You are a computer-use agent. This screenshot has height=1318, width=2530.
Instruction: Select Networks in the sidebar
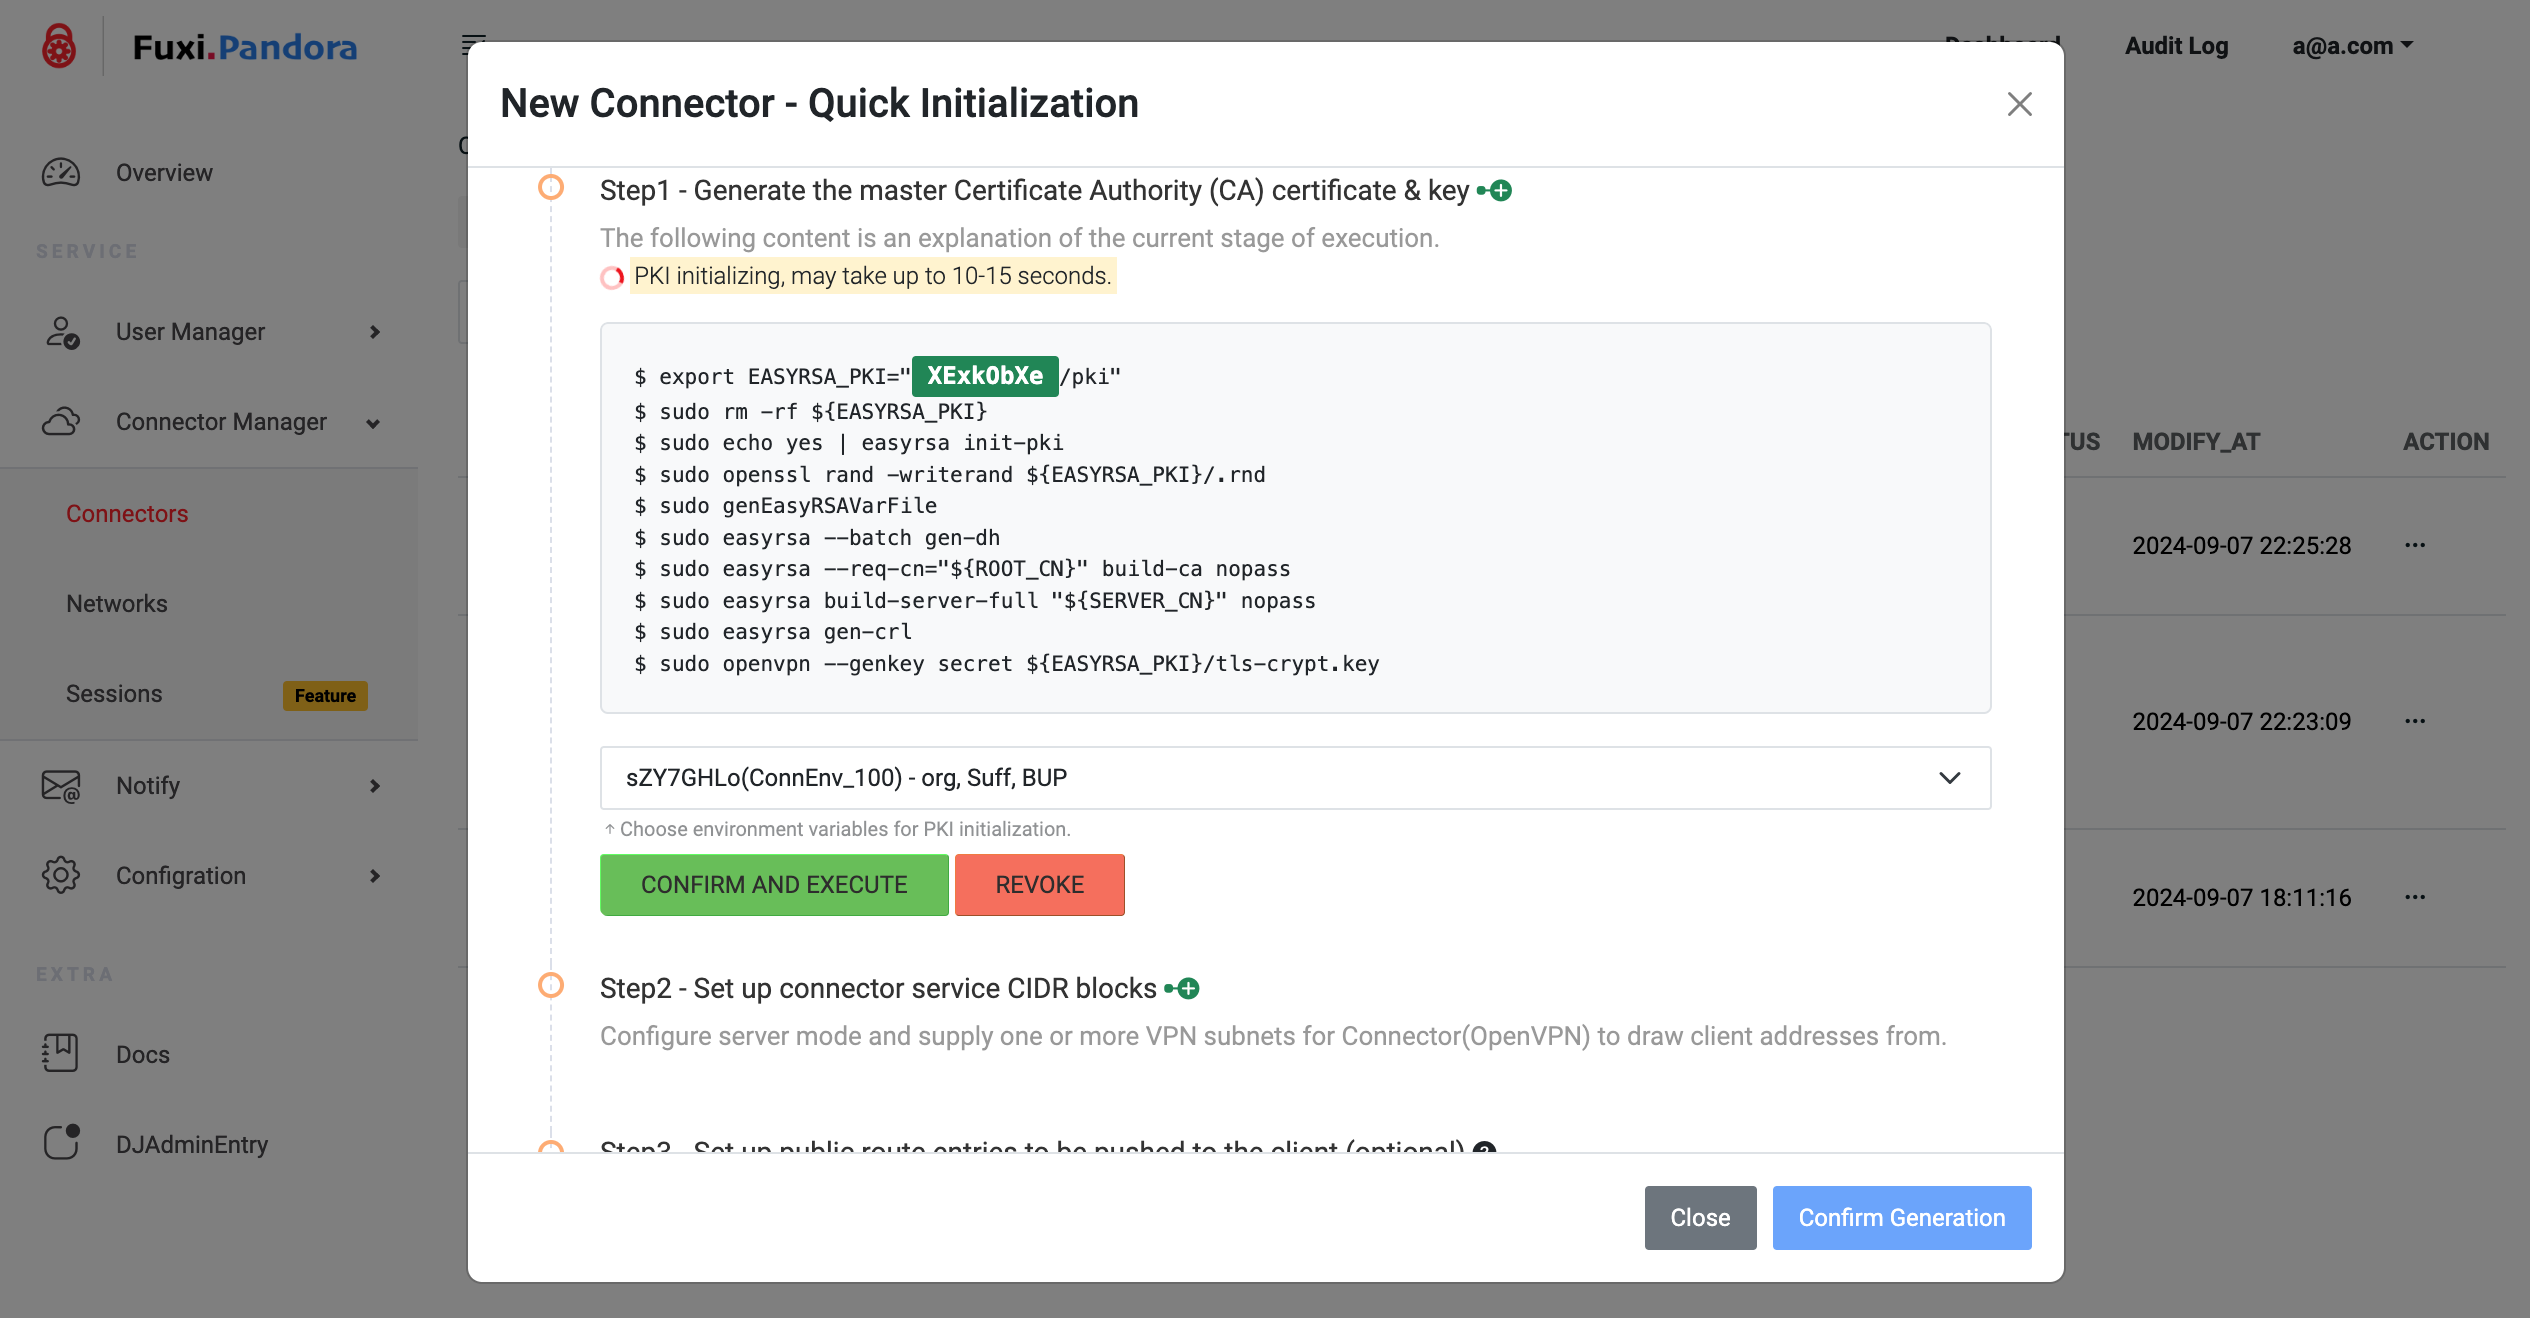coord(117,603)
